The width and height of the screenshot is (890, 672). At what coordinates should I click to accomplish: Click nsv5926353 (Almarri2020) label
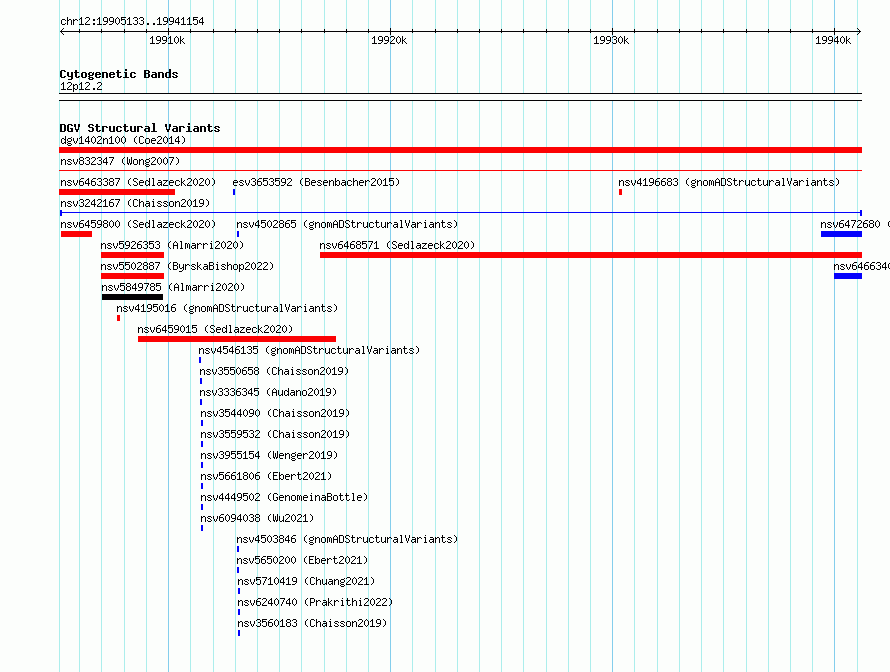coord(172,245)
